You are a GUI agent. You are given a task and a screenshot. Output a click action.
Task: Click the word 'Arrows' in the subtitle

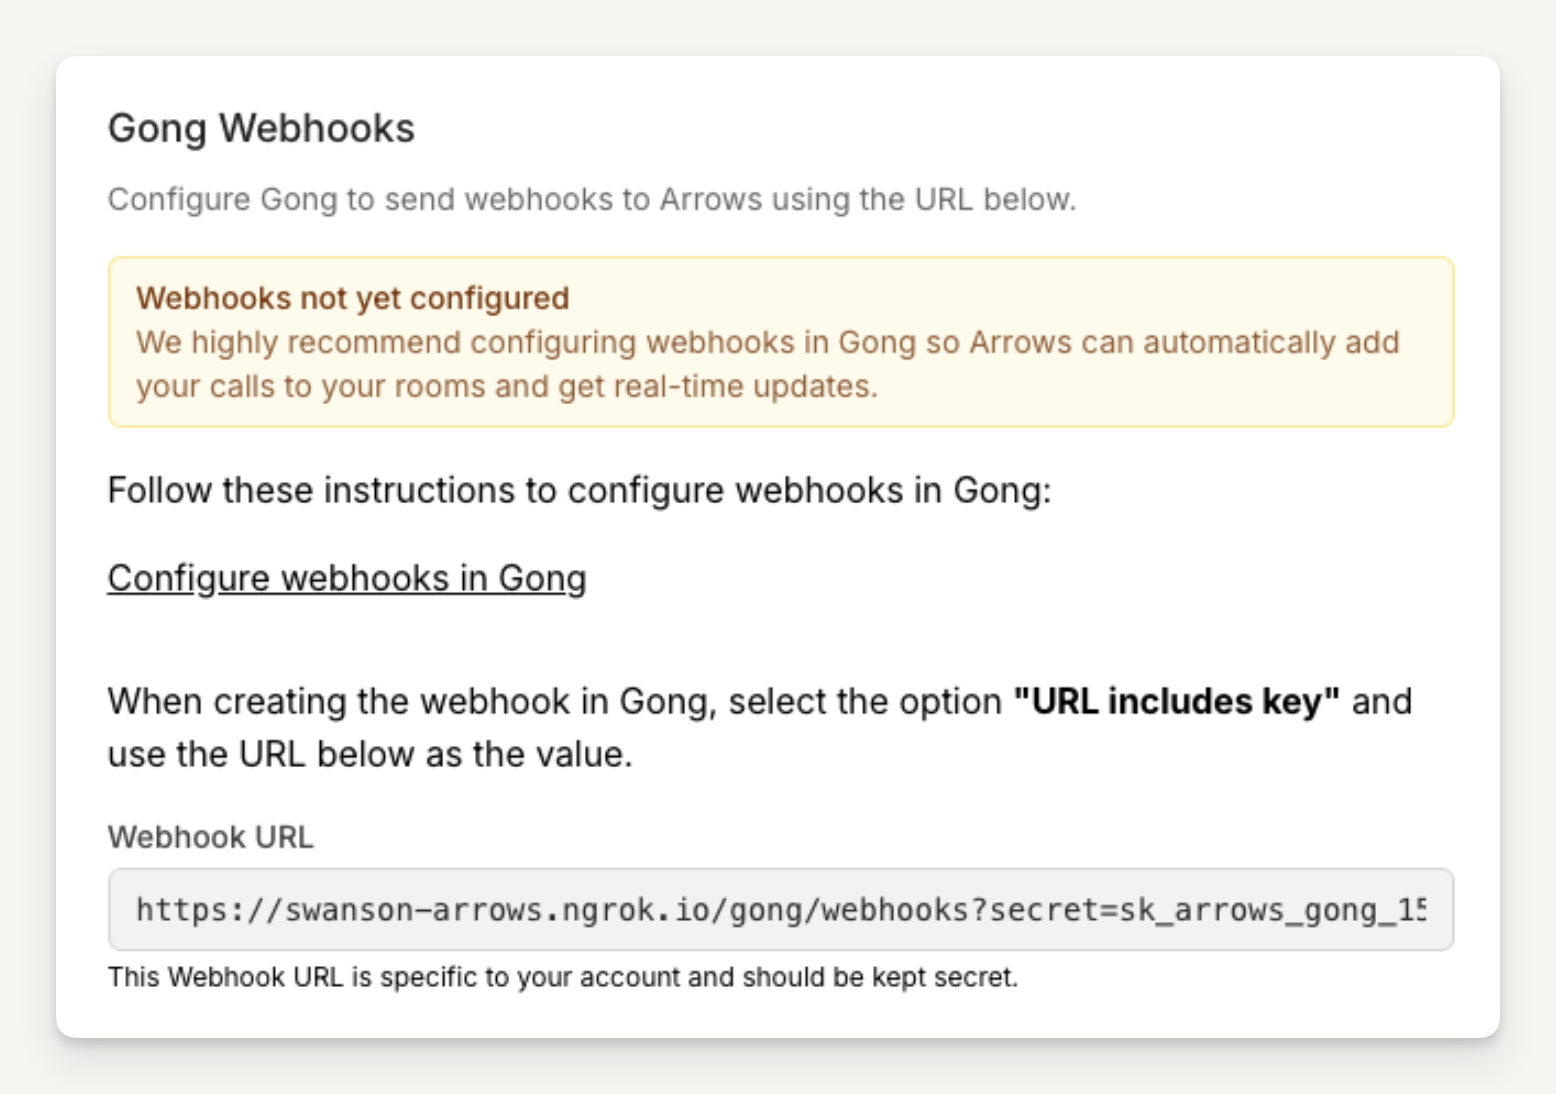pyautogui.click(x=710, y=199)
